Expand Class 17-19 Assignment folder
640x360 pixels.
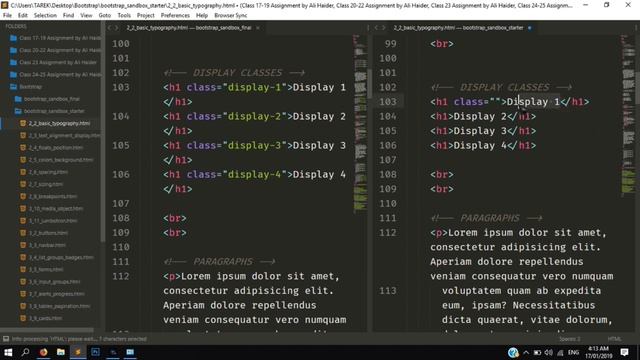tap(55, 38)
